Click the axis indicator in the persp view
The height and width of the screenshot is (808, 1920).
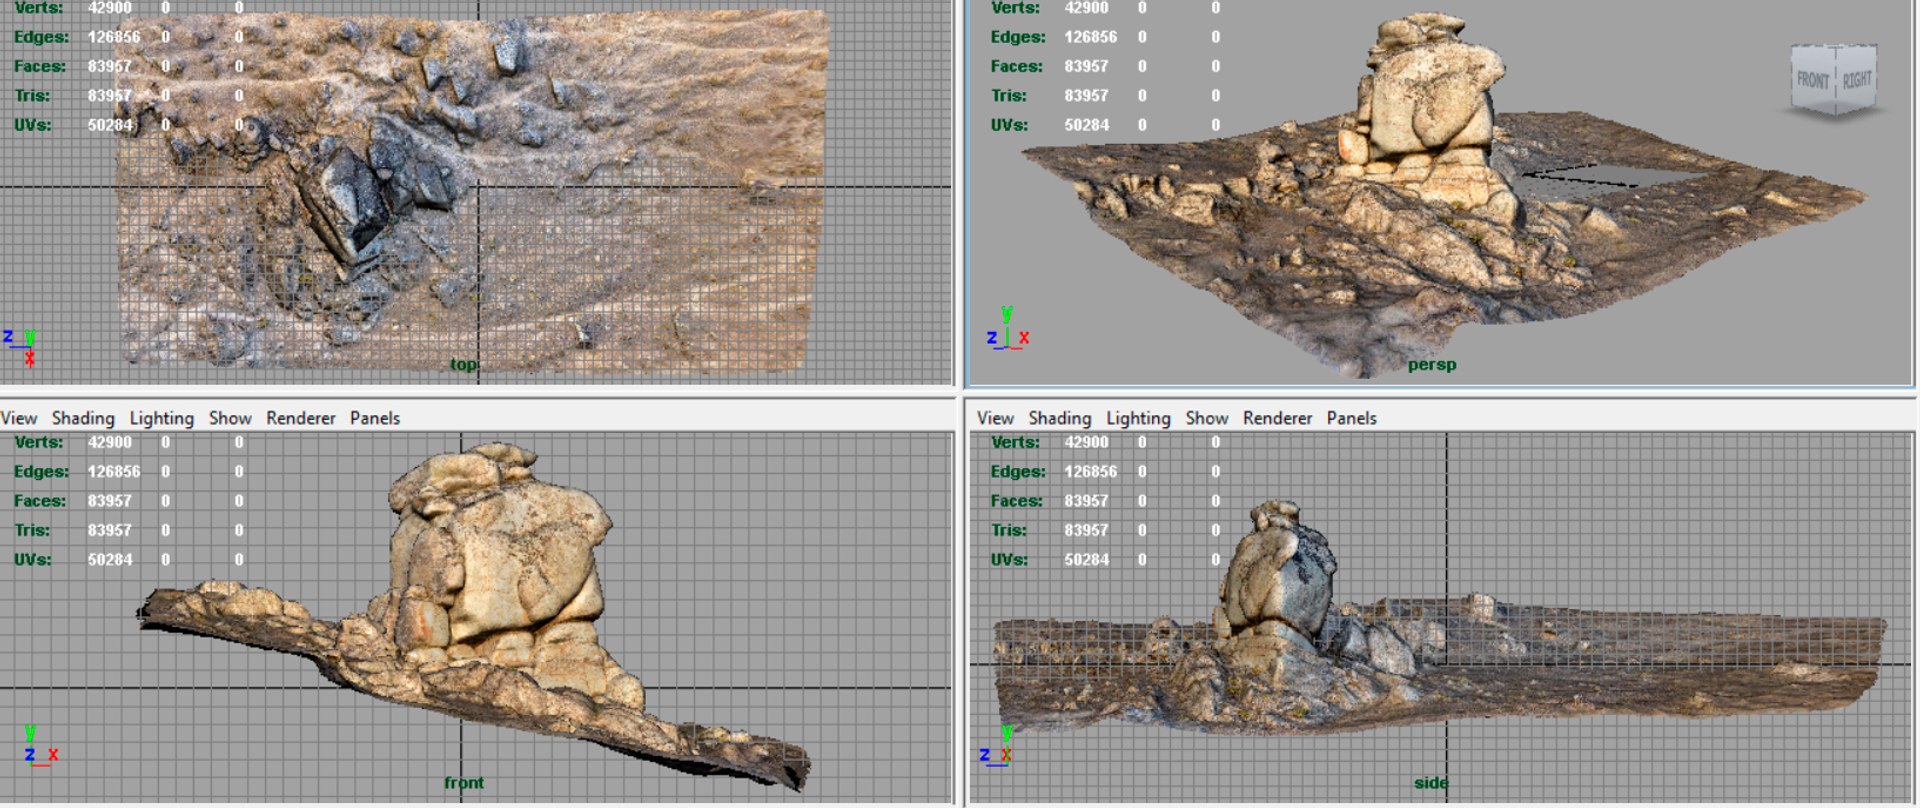(x=1008, y=329)
